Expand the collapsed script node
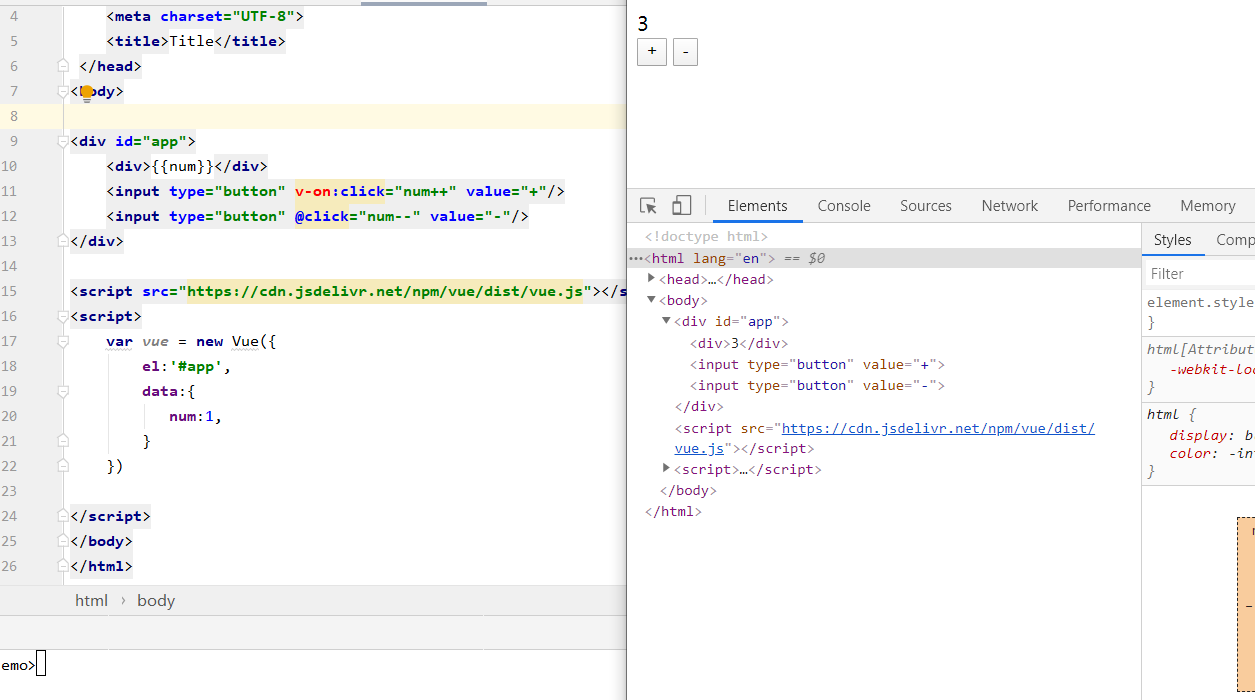This screenshot has width=1255, height=700. pos(667,468)
